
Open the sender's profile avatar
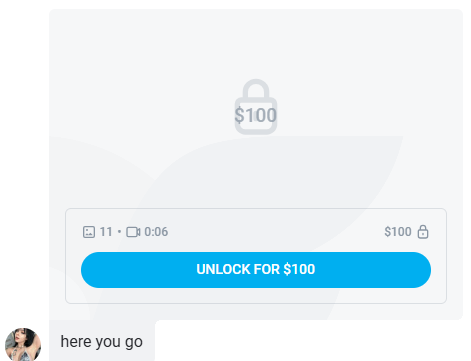pyautogui.click(x=23, y=344)
